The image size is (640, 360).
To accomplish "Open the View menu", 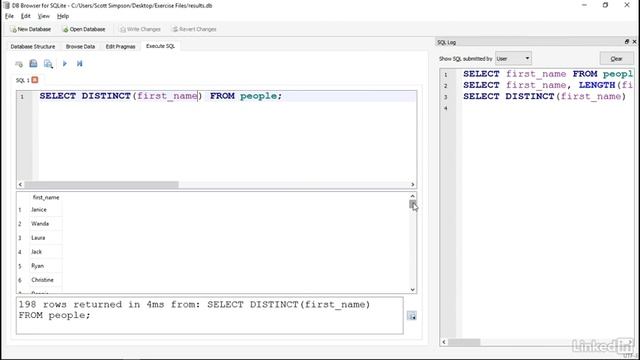I will tap(44, 16).
